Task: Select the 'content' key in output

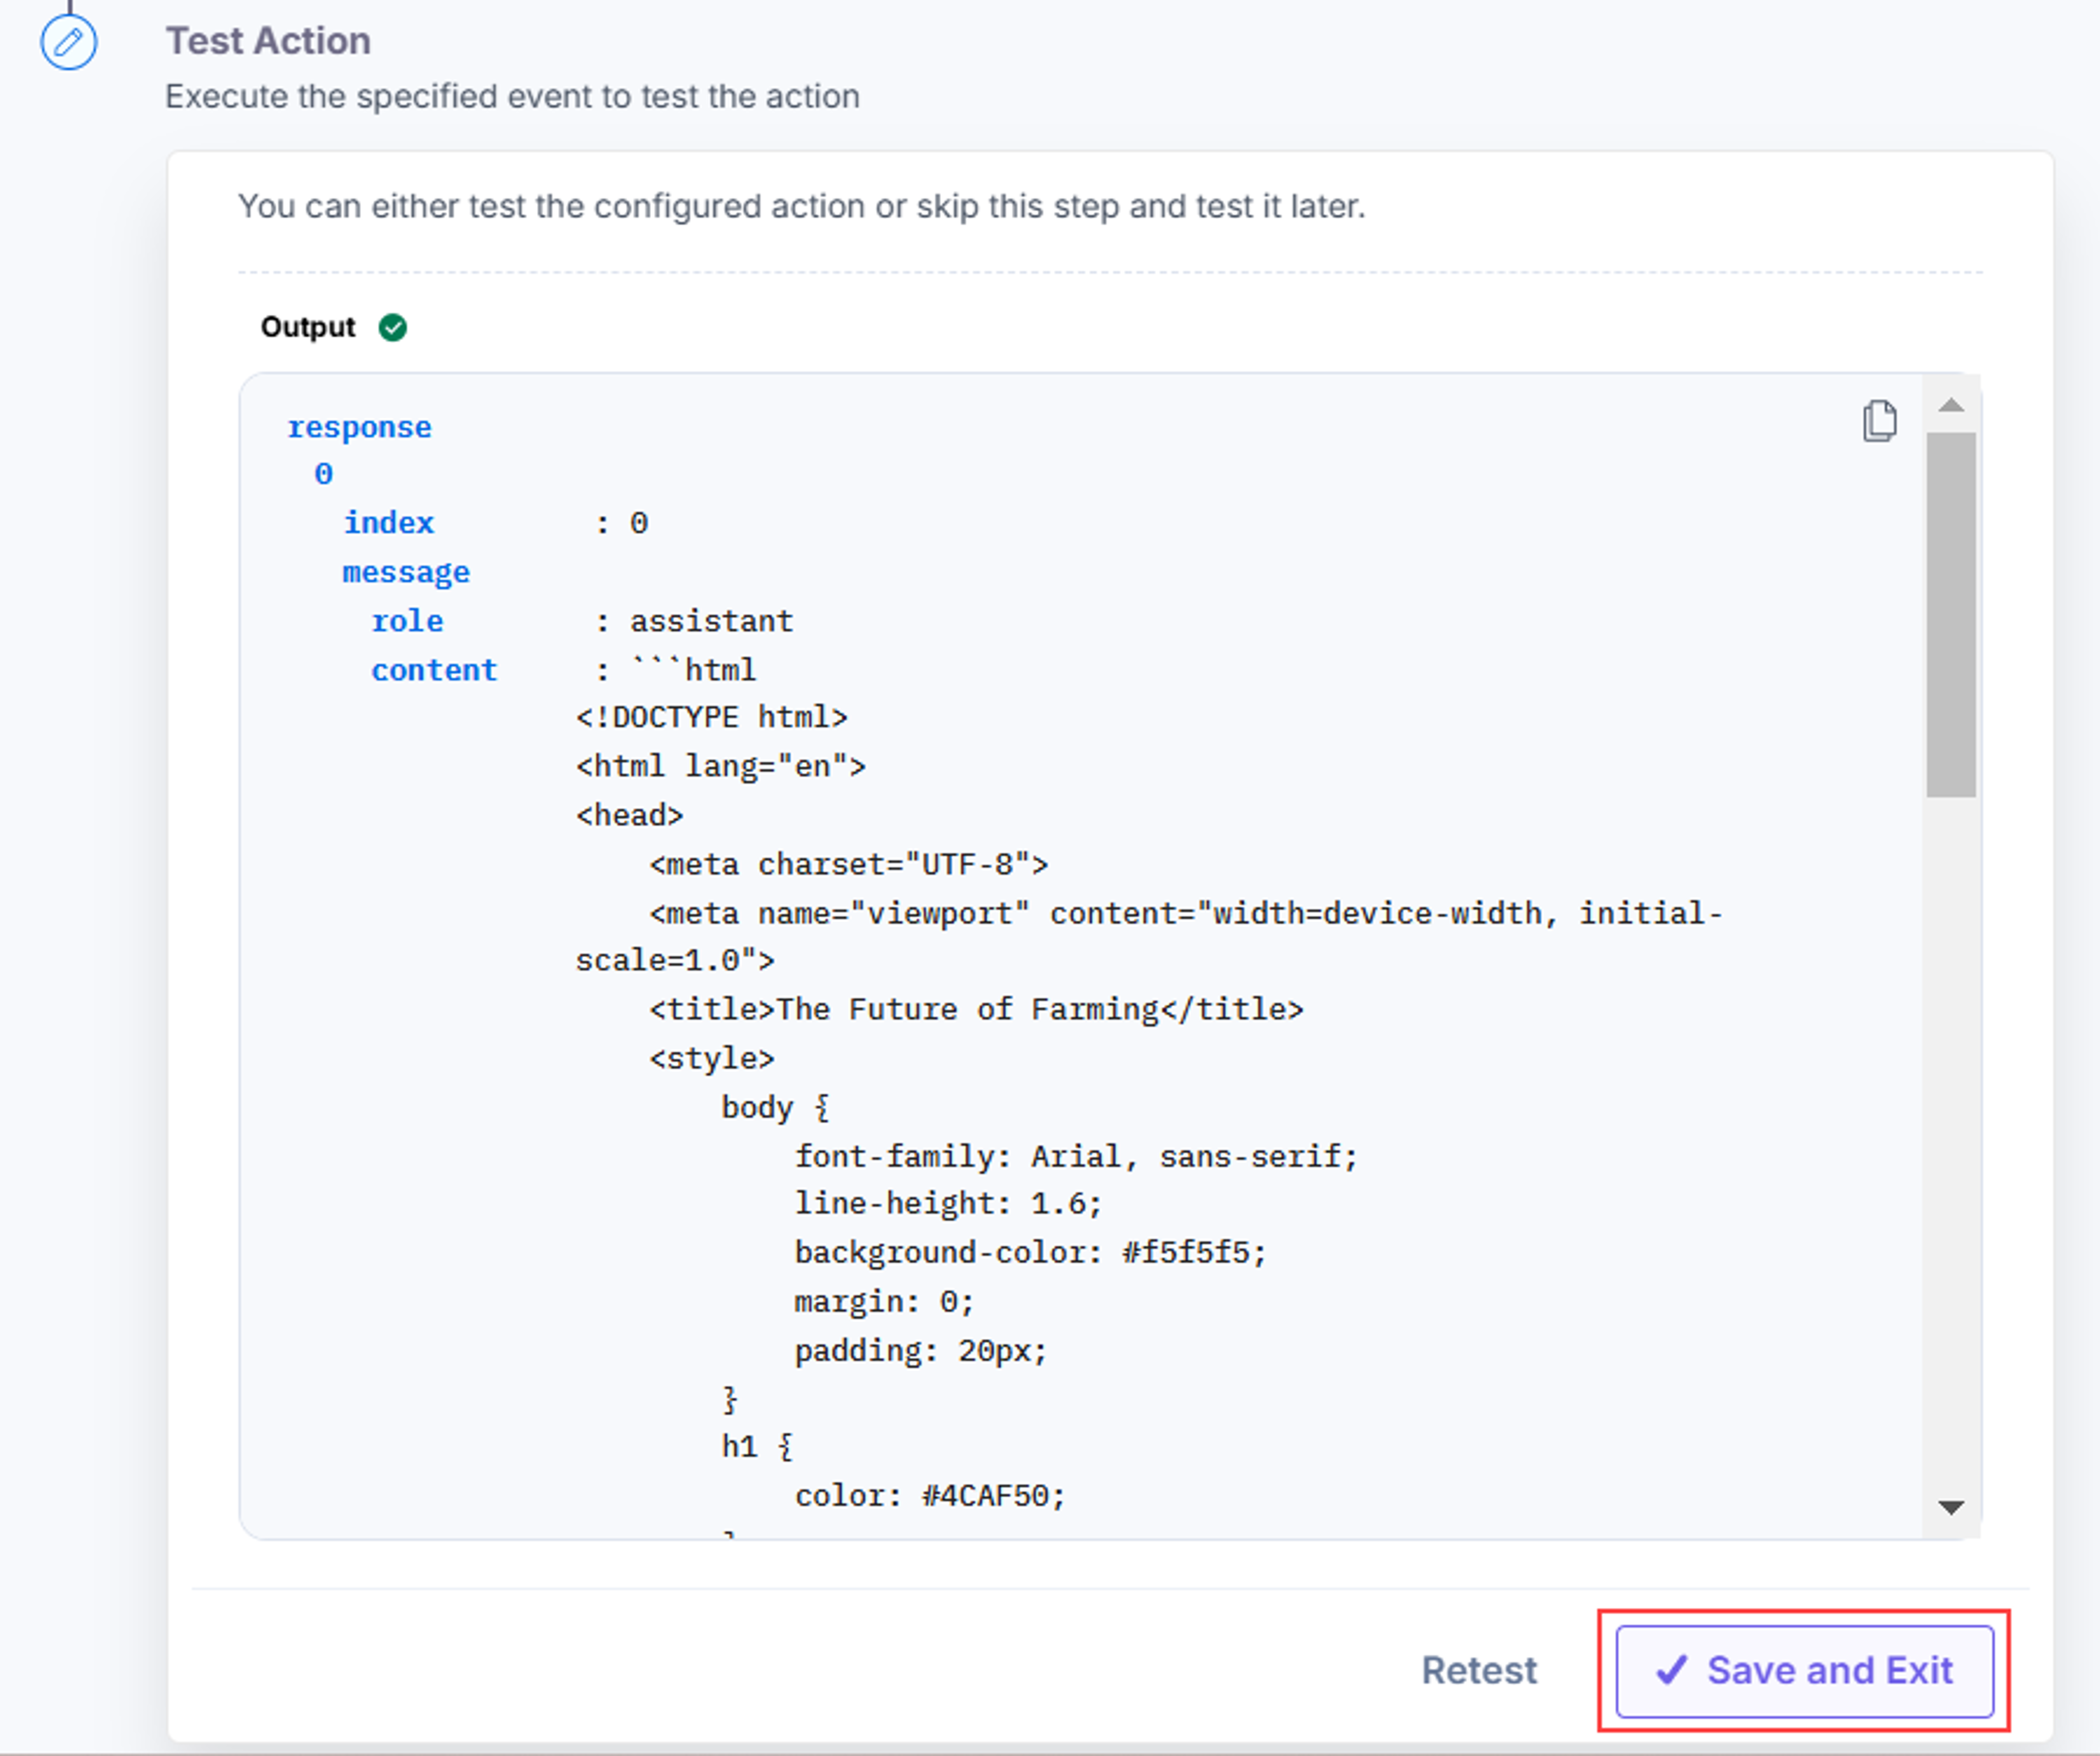Action: pyautogui.click(x=434, y=670)
